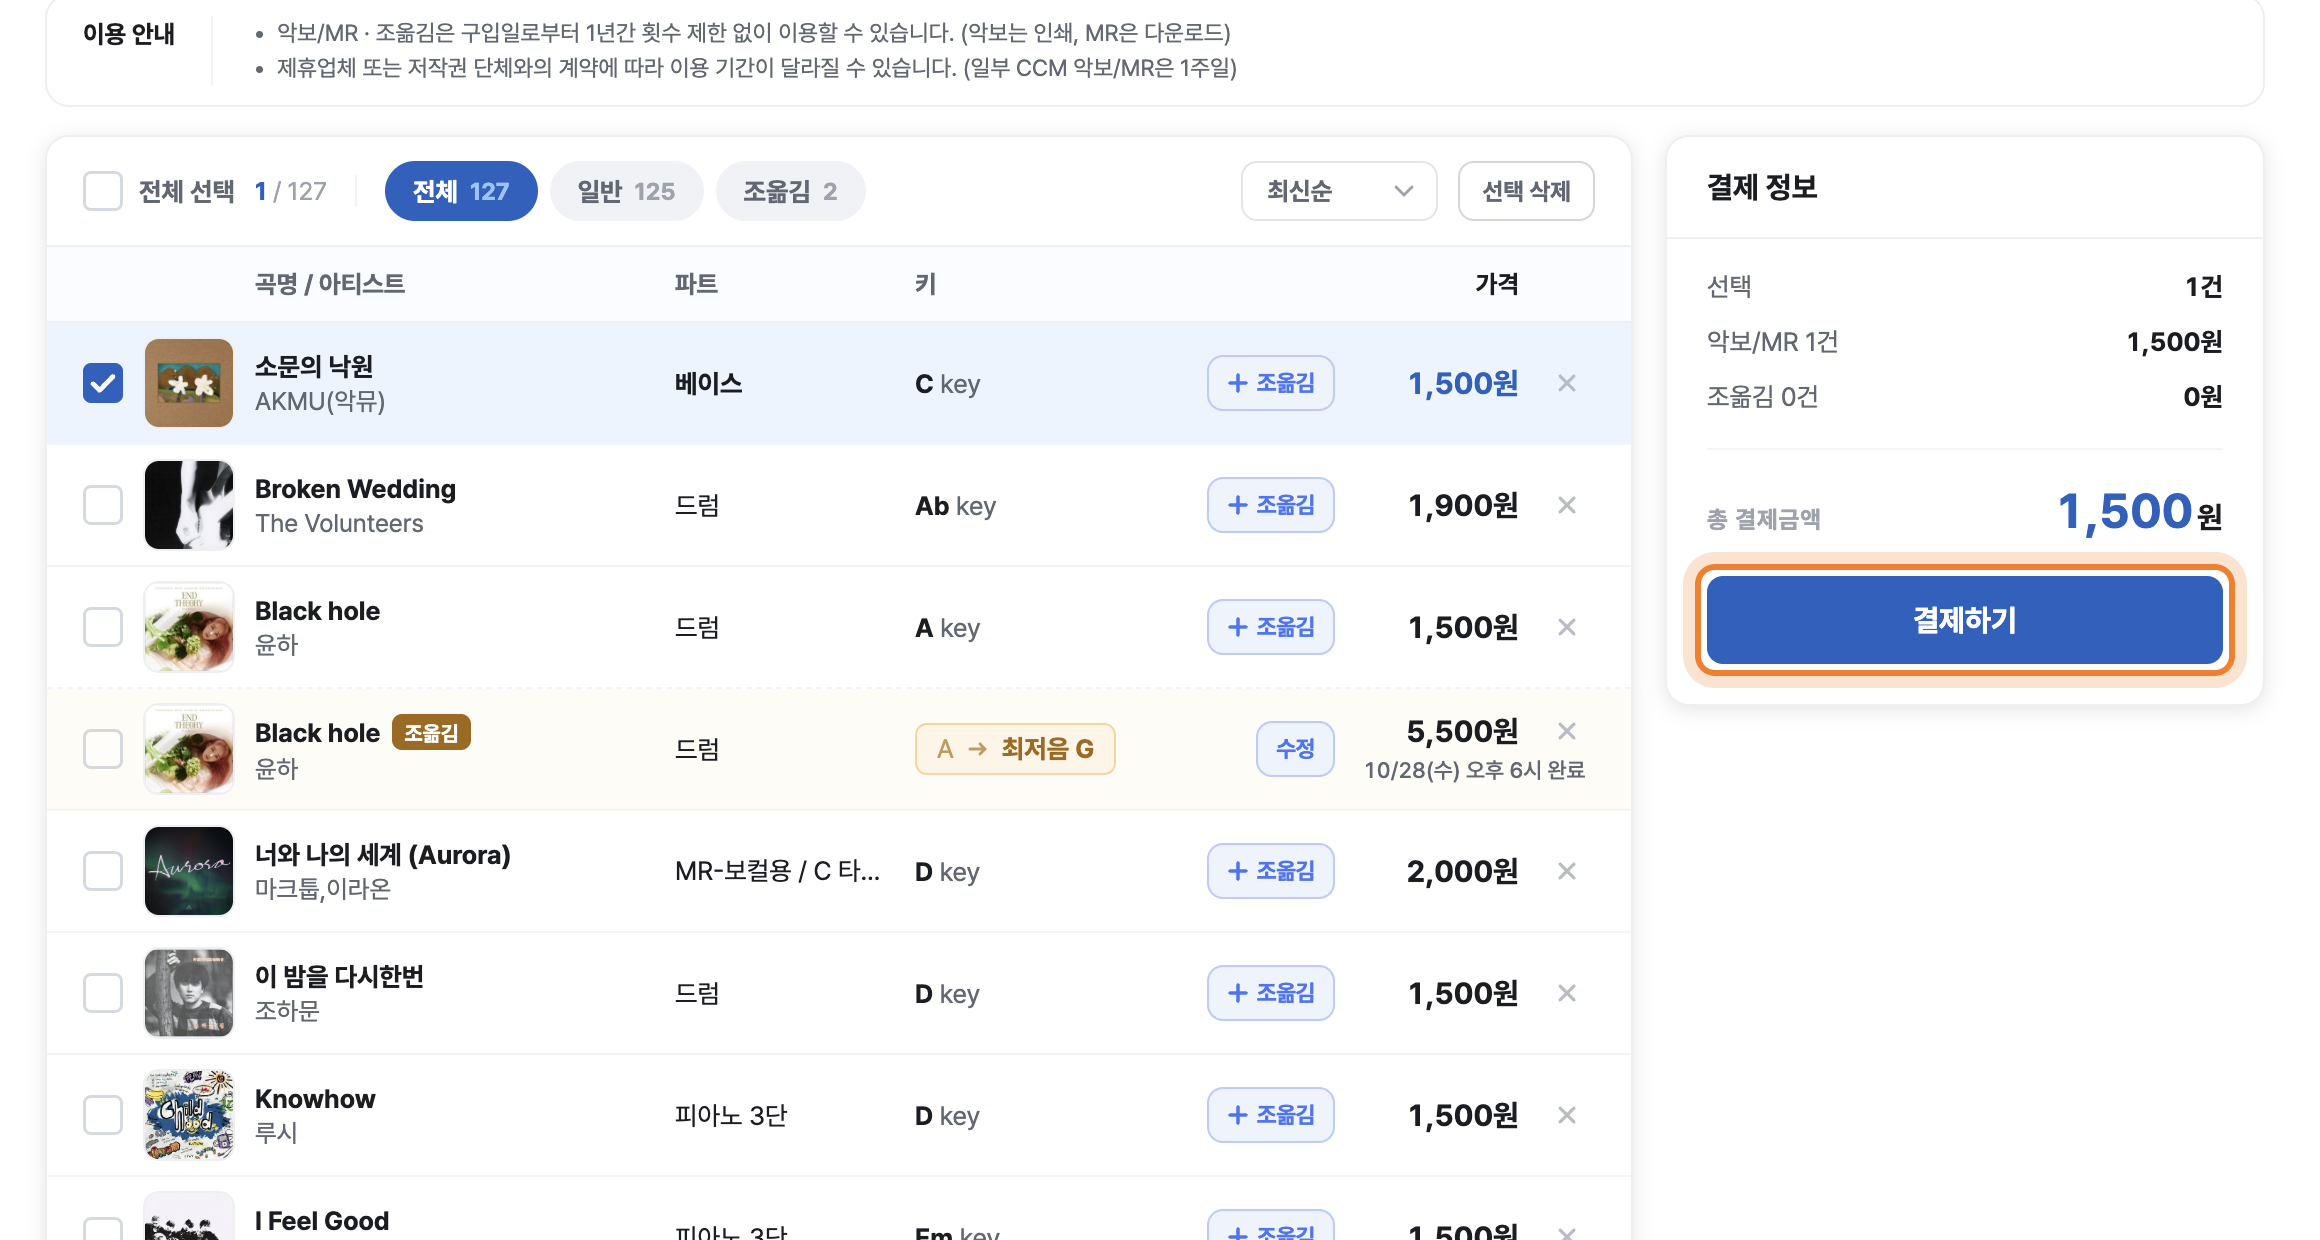Click the A → 최저음 G key badge
This screenshot has height=1240, width=2320.
[1015, 749]
